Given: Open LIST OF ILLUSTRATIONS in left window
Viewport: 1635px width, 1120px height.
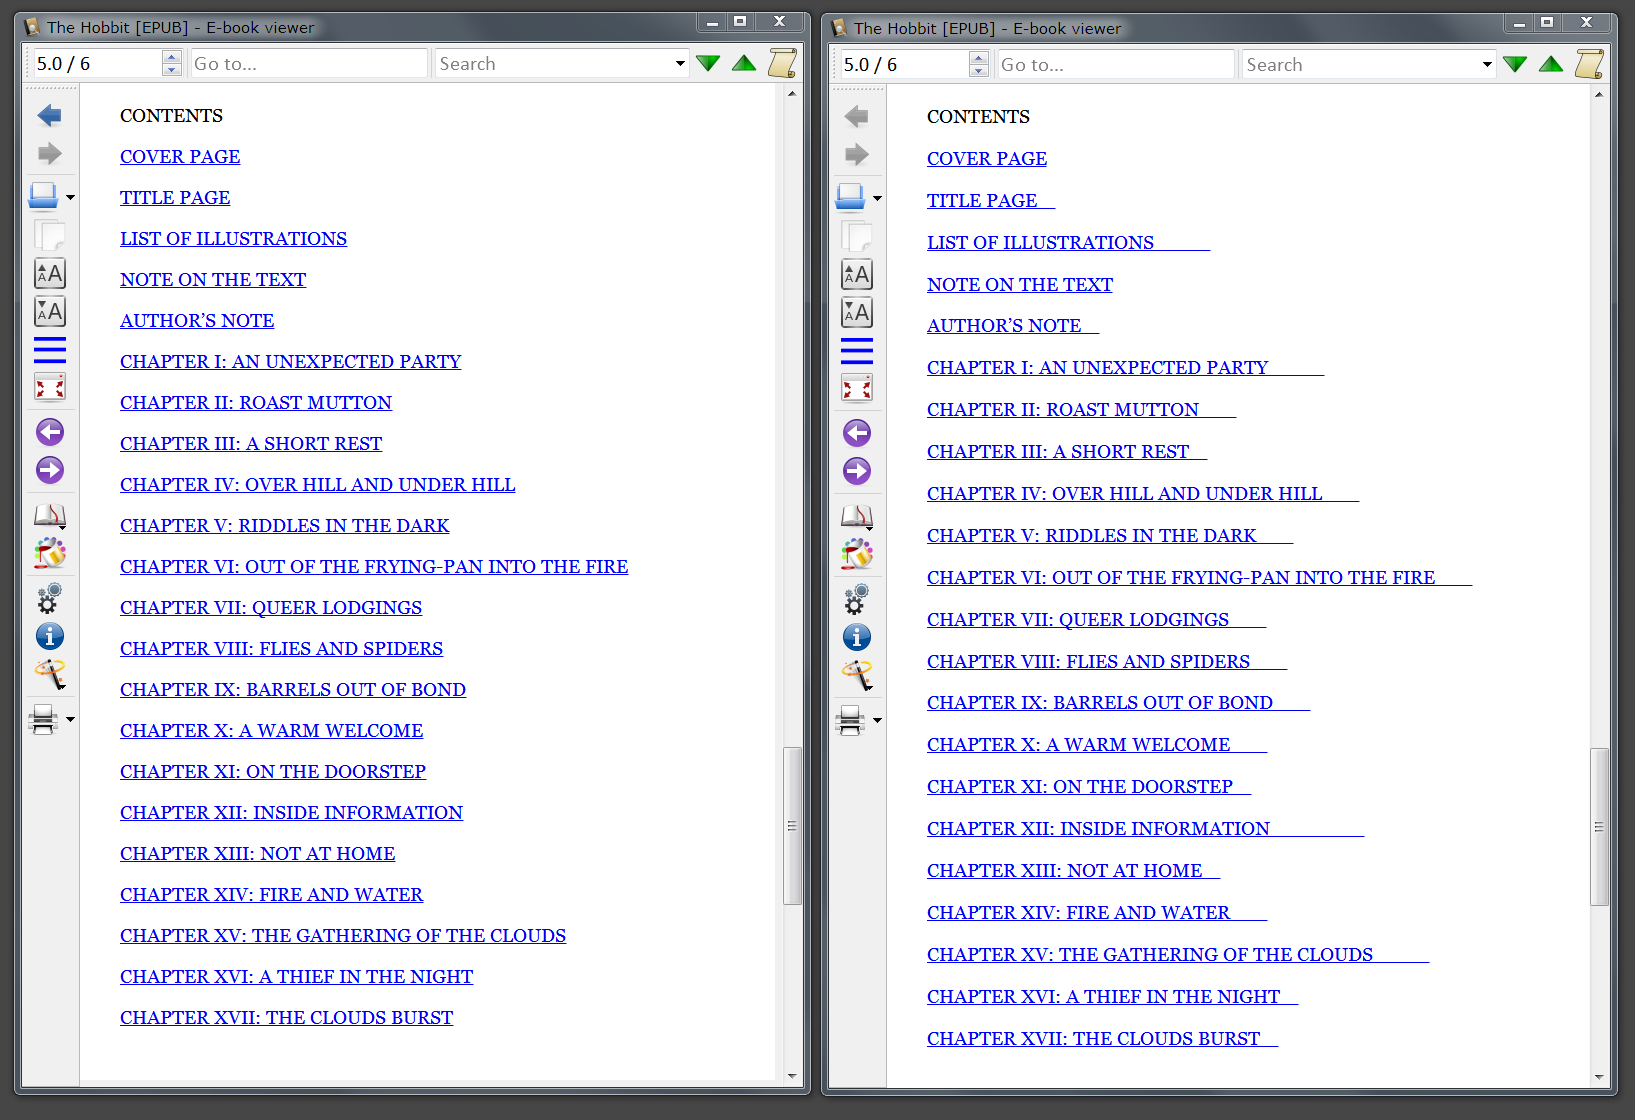Looking at the screenshot, I should [234, 238].
